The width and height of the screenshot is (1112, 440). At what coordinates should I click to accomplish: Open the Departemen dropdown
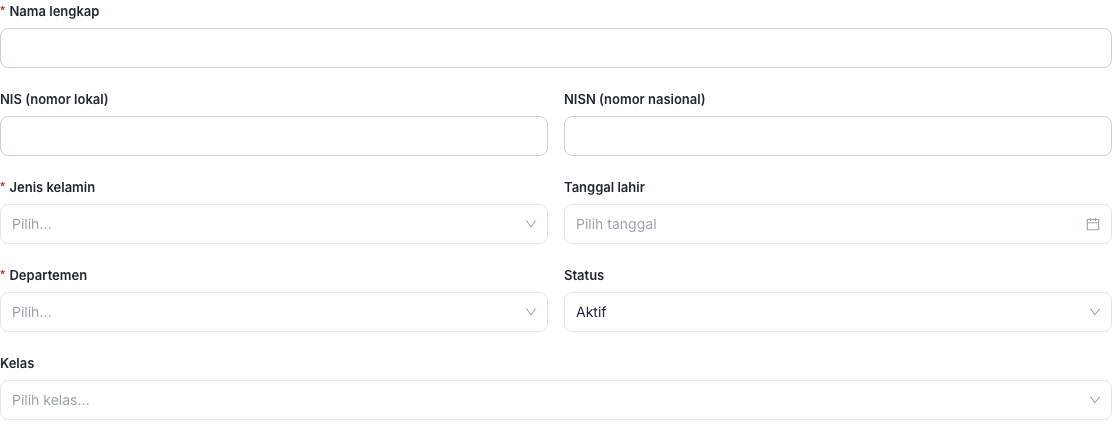[274, 312]
